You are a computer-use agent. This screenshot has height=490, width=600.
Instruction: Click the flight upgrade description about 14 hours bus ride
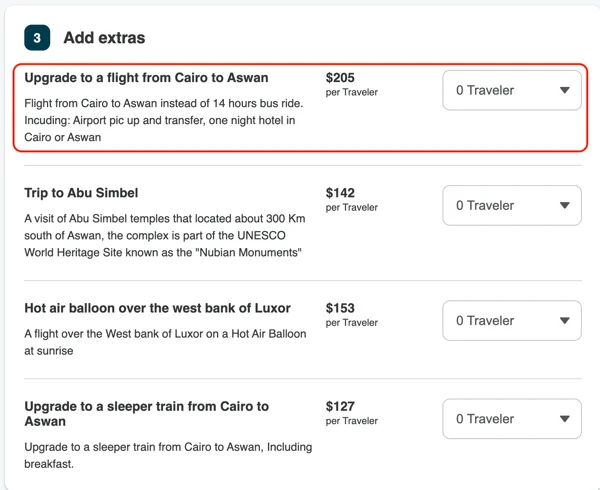coord(164,120)
